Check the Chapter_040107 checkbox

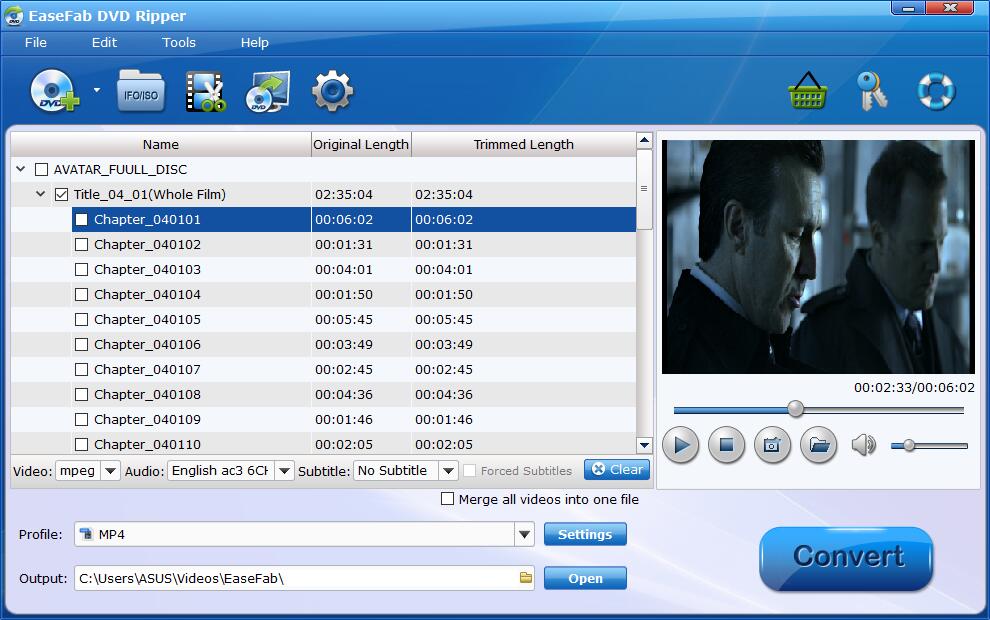tap(81, 369)
